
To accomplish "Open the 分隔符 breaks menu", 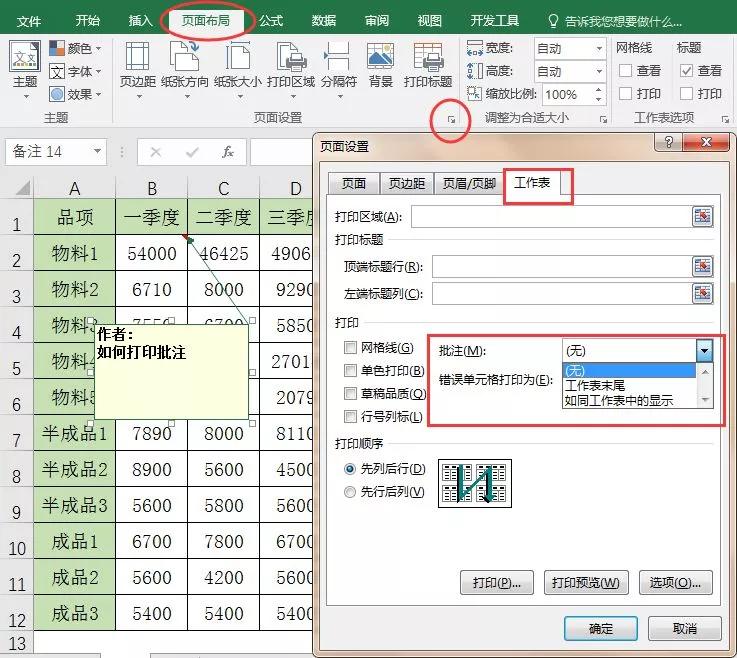I will 339,70.
